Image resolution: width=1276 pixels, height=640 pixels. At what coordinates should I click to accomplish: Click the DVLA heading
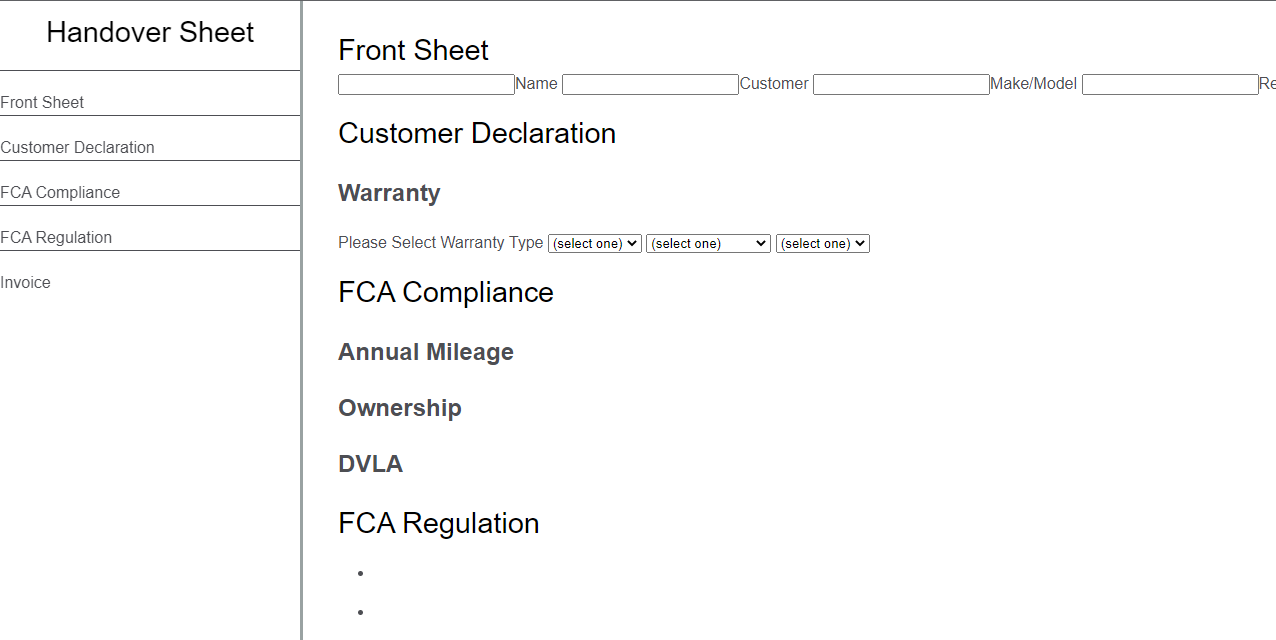click(x=370, y=464)
